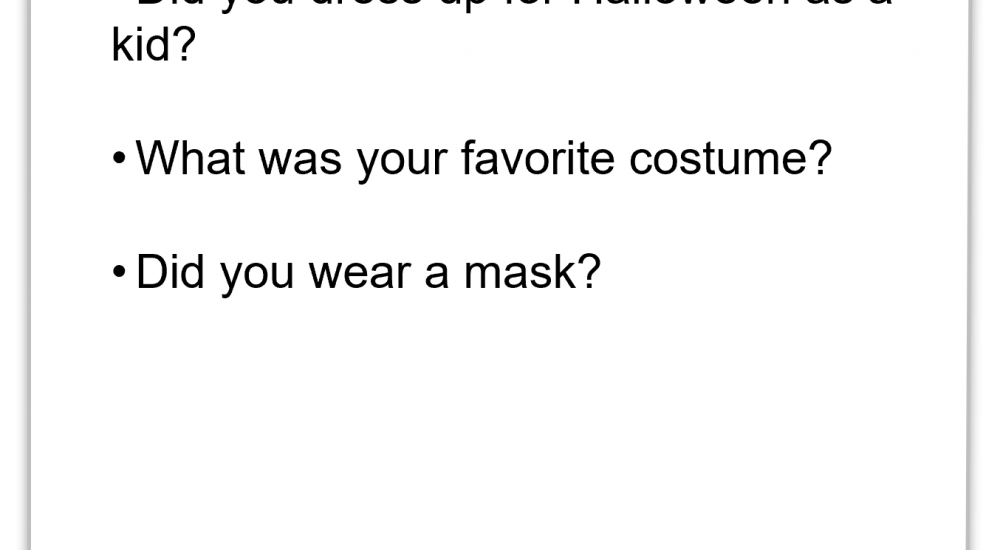The height and width of the screenshot is (550, 1000).
Task: Click the word "What" in second bullet
Action: coord(190,158)
